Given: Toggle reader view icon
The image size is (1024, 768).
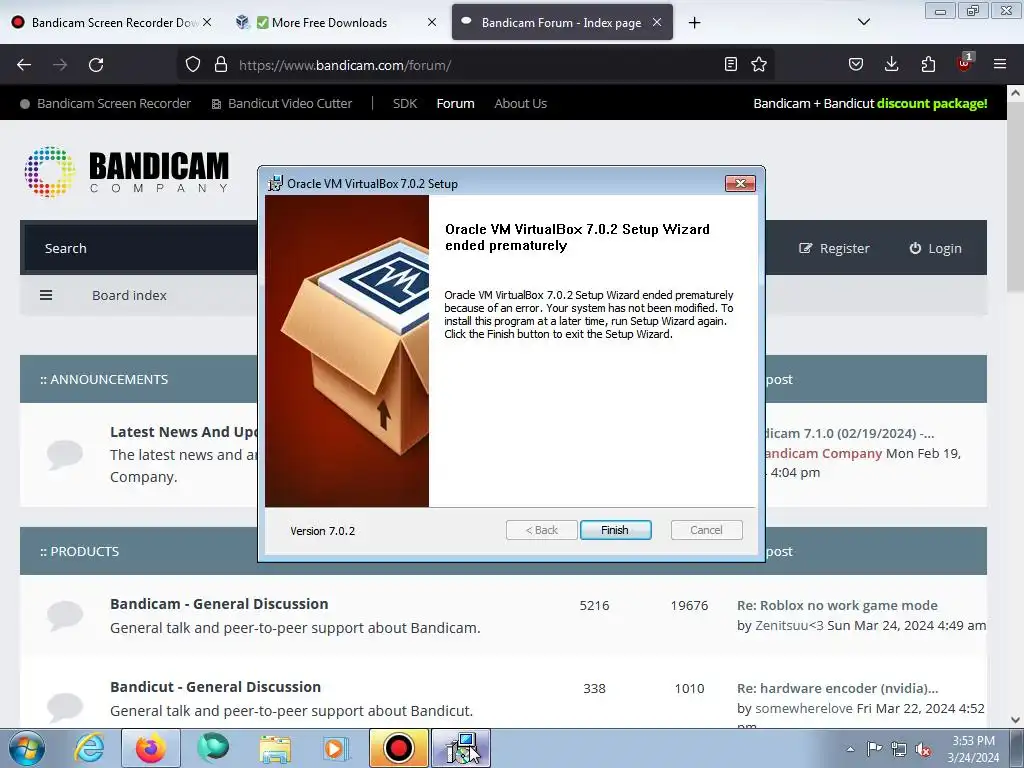Looking at the screenshot, I should (731, 64).
